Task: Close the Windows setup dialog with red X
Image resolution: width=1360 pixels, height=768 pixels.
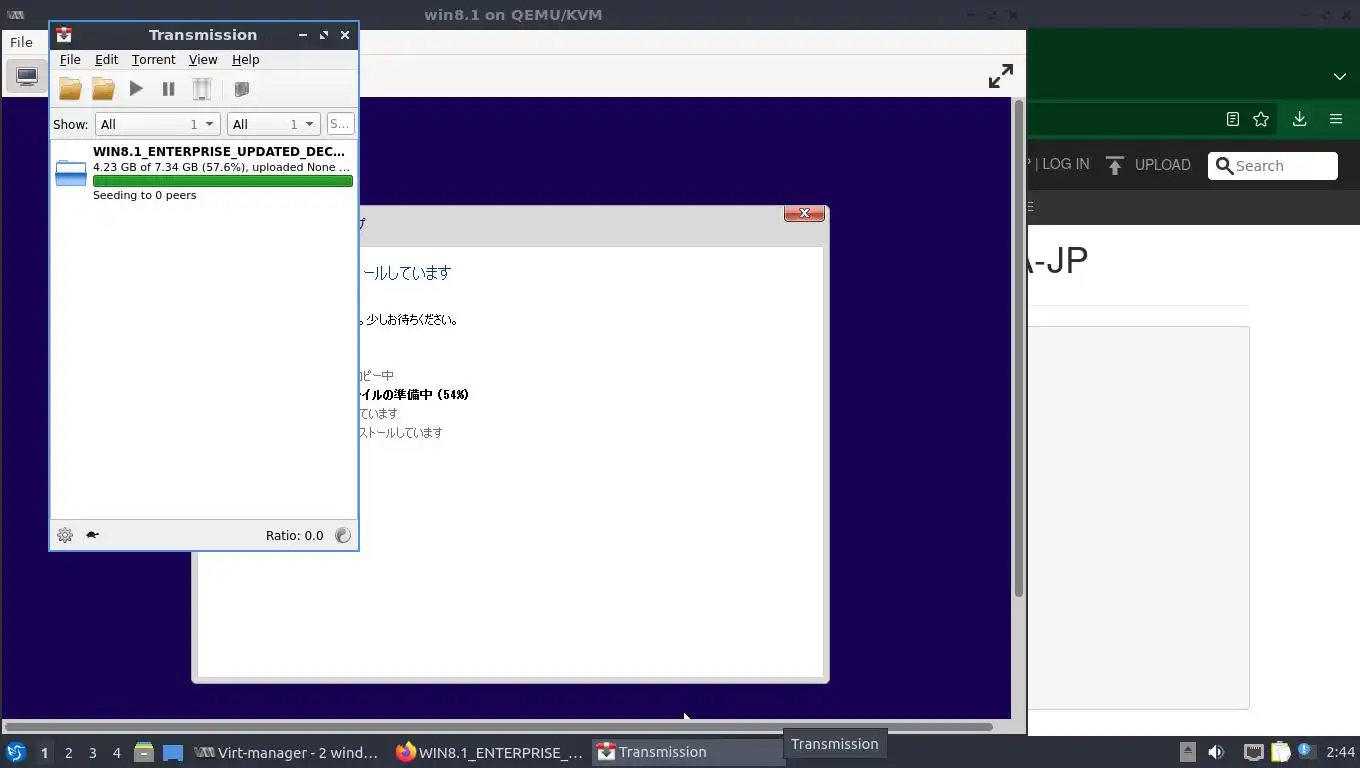Action: coord(804,213)
